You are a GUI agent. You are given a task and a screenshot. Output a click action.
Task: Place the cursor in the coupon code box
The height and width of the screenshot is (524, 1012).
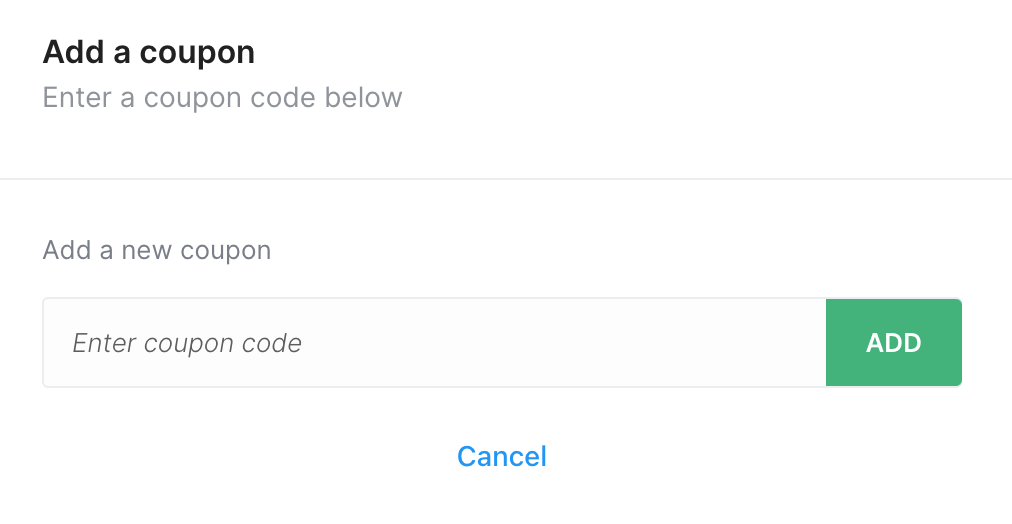[434, 343]
